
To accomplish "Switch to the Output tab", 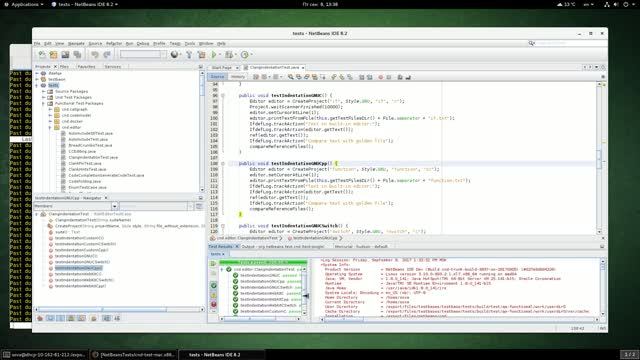I will [x=283, y=247].
